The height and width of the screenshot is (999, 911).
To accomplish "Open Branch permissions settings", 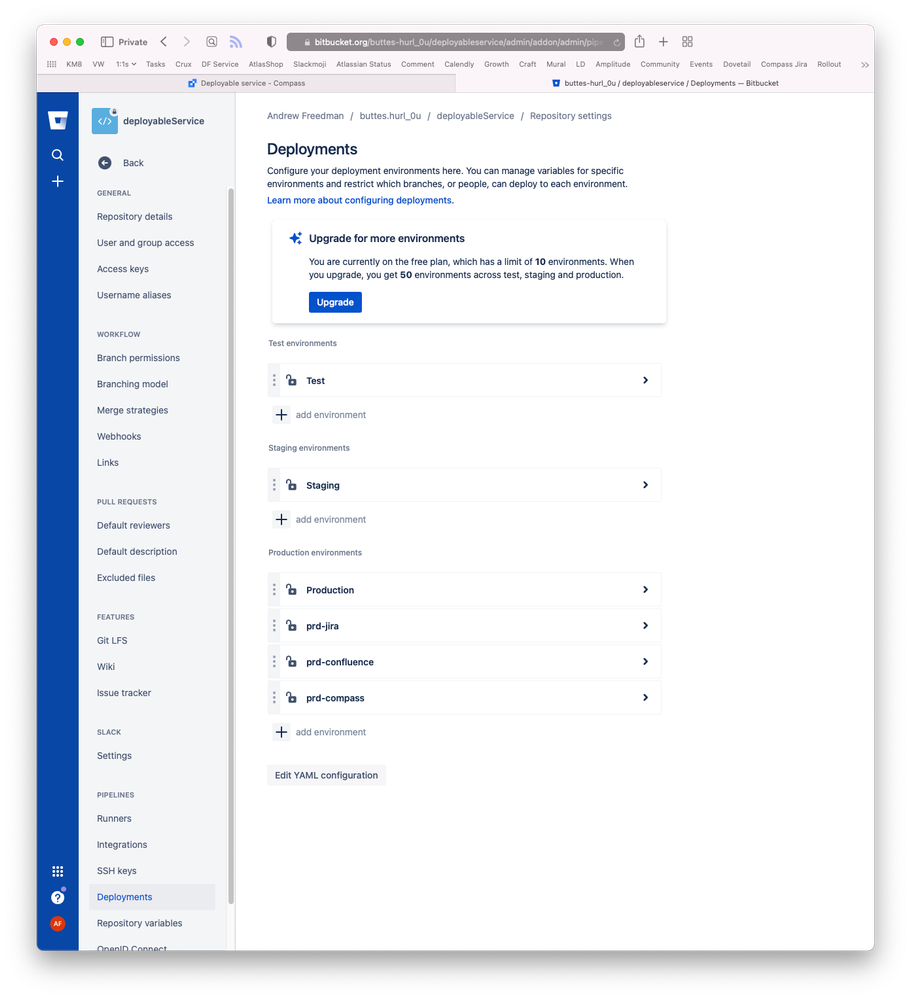I will pos(138,358).
